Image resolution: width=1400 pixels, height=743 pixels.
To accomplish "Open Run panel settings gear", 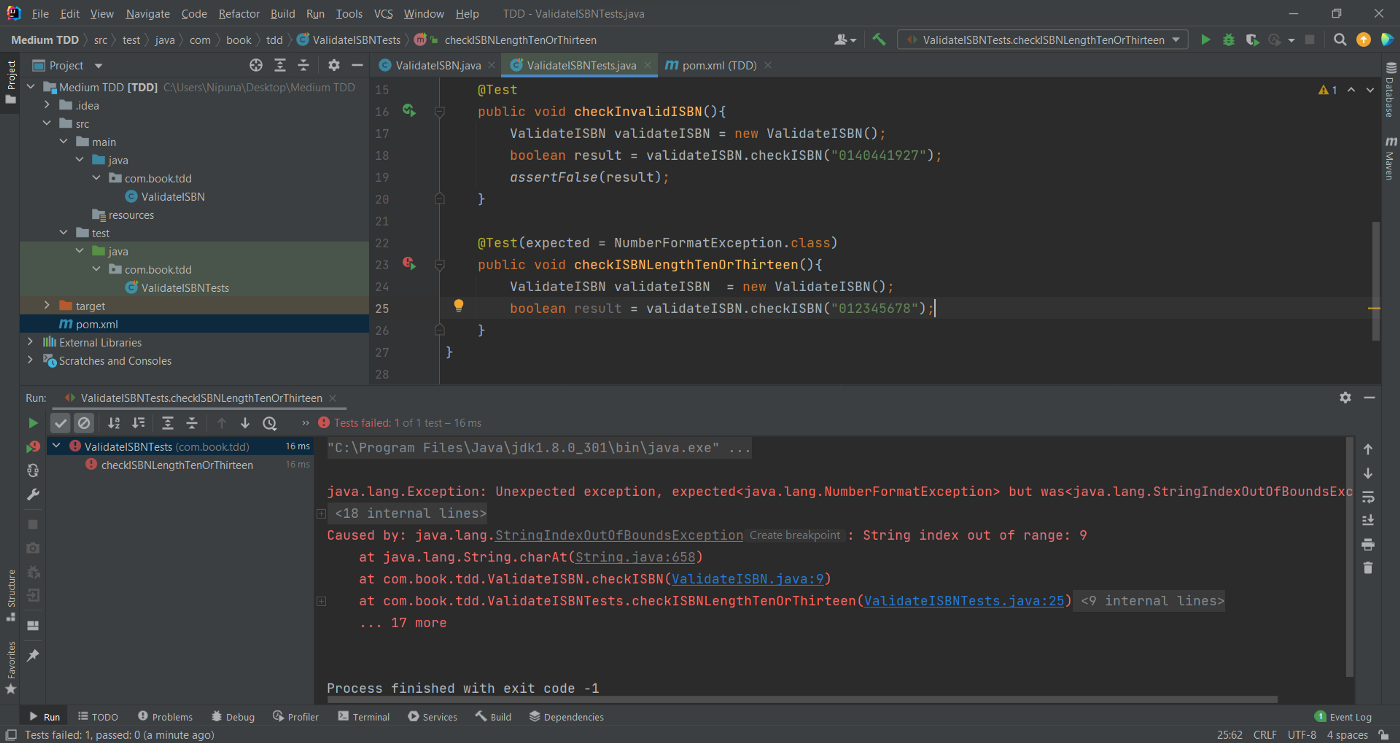I will pos(1345,397).
